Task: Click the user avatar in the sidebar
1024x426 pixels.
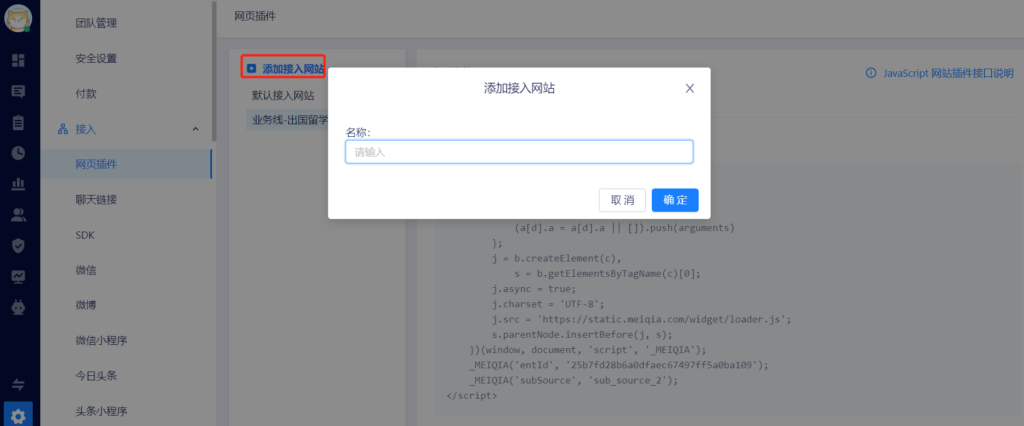Action: pyautogui.click(x=18, y=18)
